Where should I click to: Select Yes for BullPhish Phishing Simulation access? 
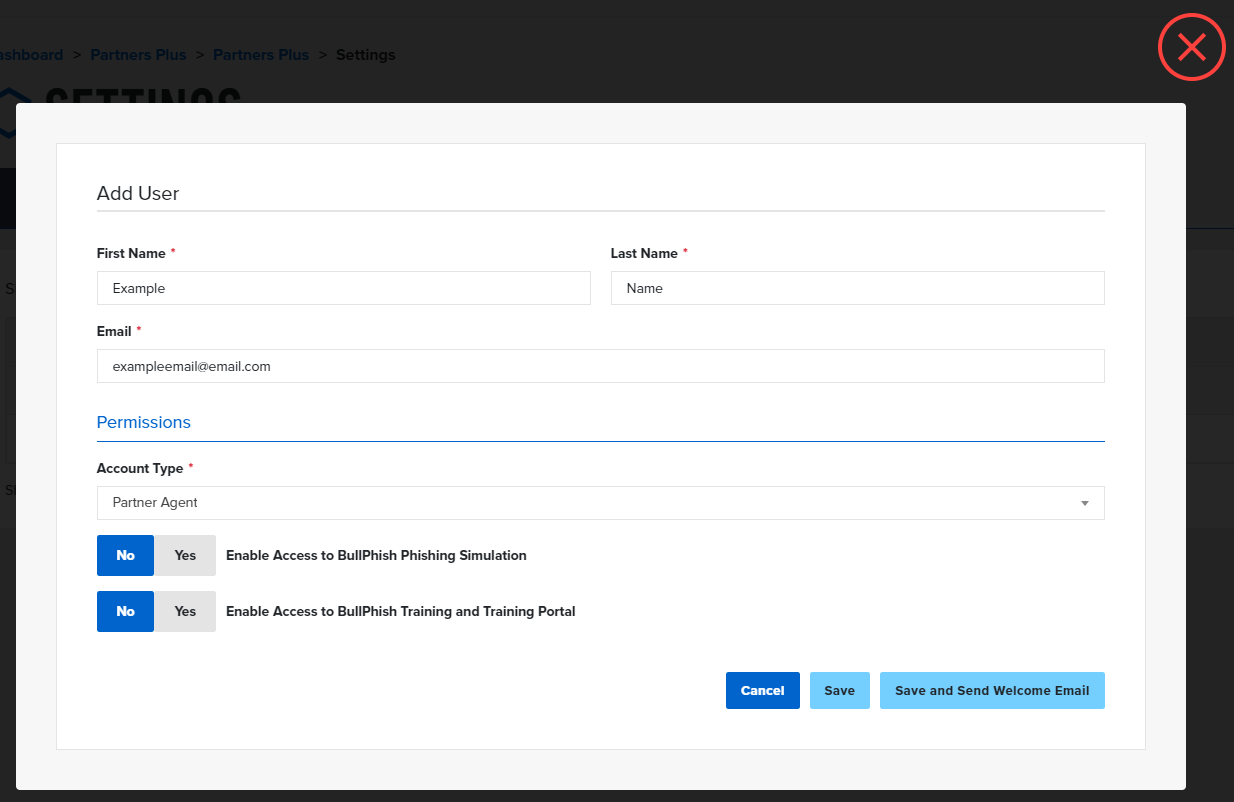click(x=185, y=555)
